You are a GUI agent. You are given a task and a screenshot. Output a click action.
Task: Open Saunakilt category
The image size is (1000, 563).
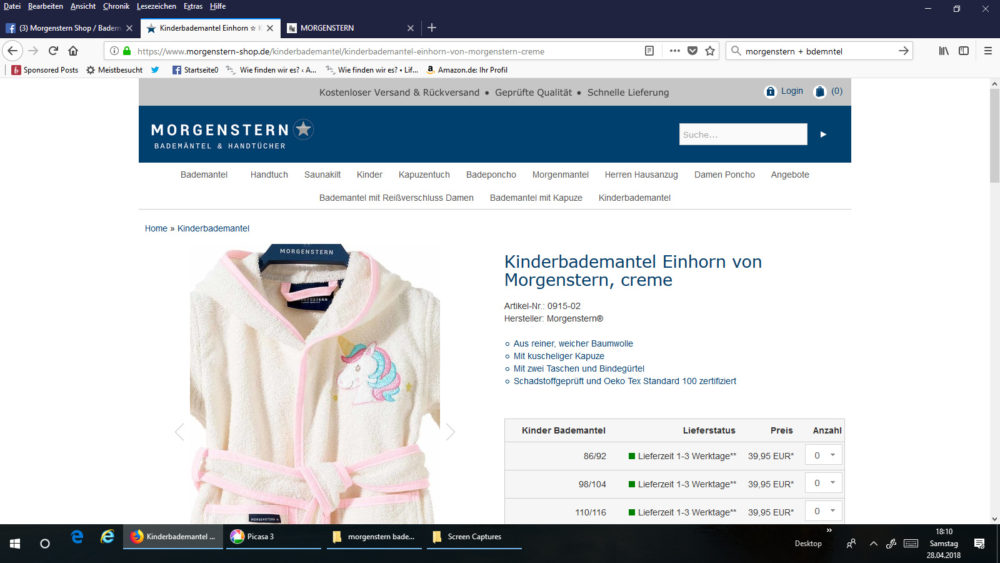click(x=322, y=175)
